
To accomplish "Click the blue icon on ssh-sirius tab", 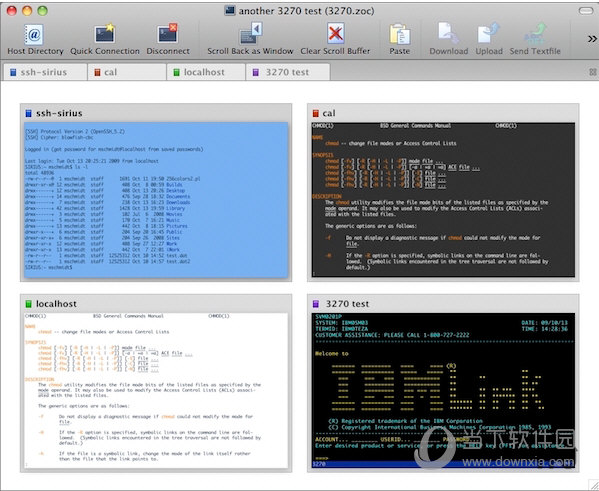I will point(13,72).
